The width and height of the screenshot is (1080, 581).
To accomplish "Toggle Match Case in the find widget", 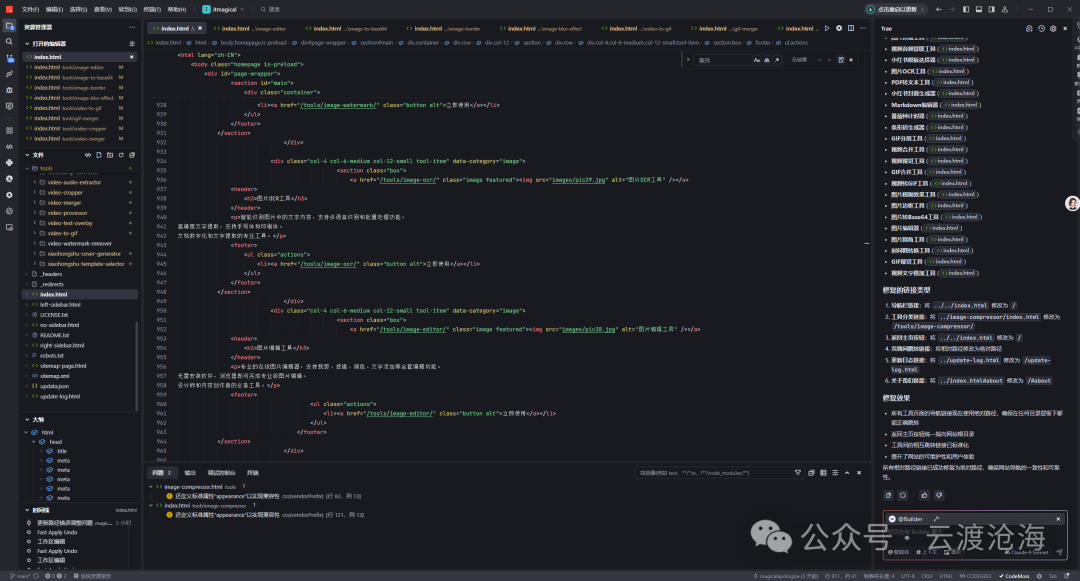I will [756, 60].
